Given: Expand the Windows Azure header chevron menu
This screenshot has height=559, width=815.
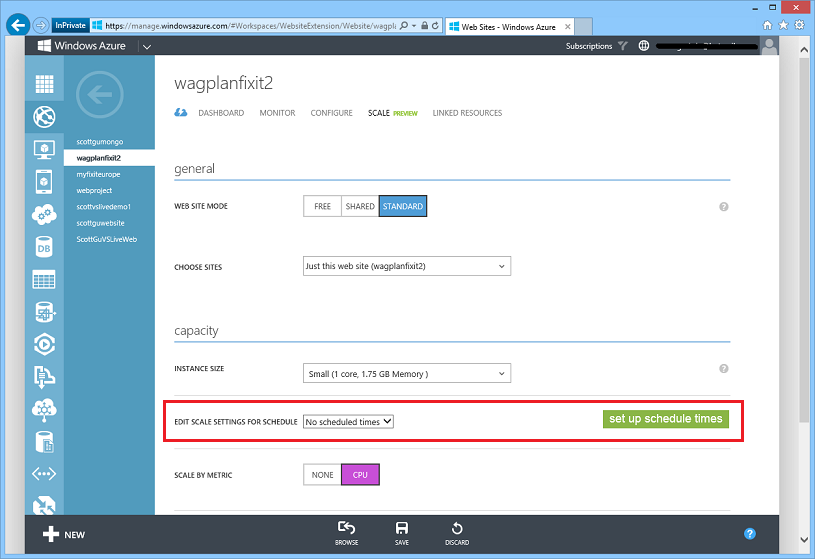Looking at the screenshot, I should pos(147,46).
